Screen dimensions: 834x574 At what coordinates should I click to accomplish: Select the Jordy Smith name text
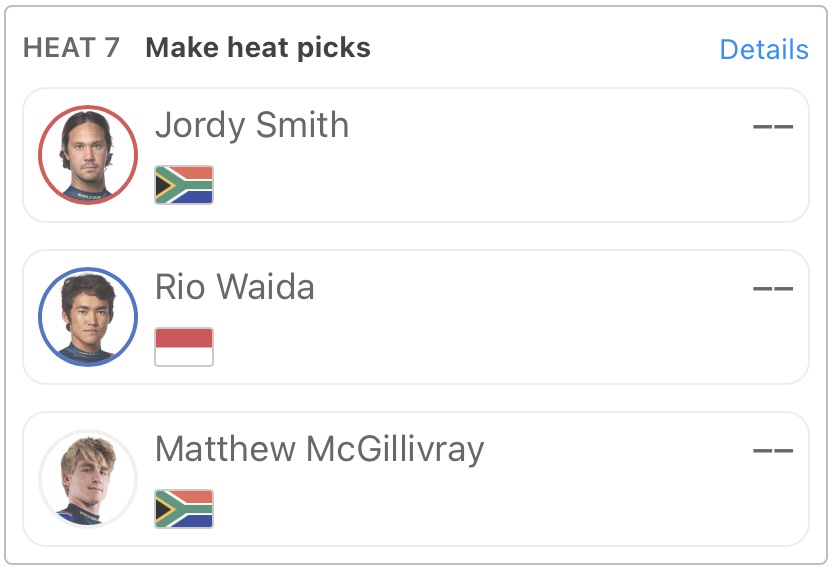coord(252,126)
